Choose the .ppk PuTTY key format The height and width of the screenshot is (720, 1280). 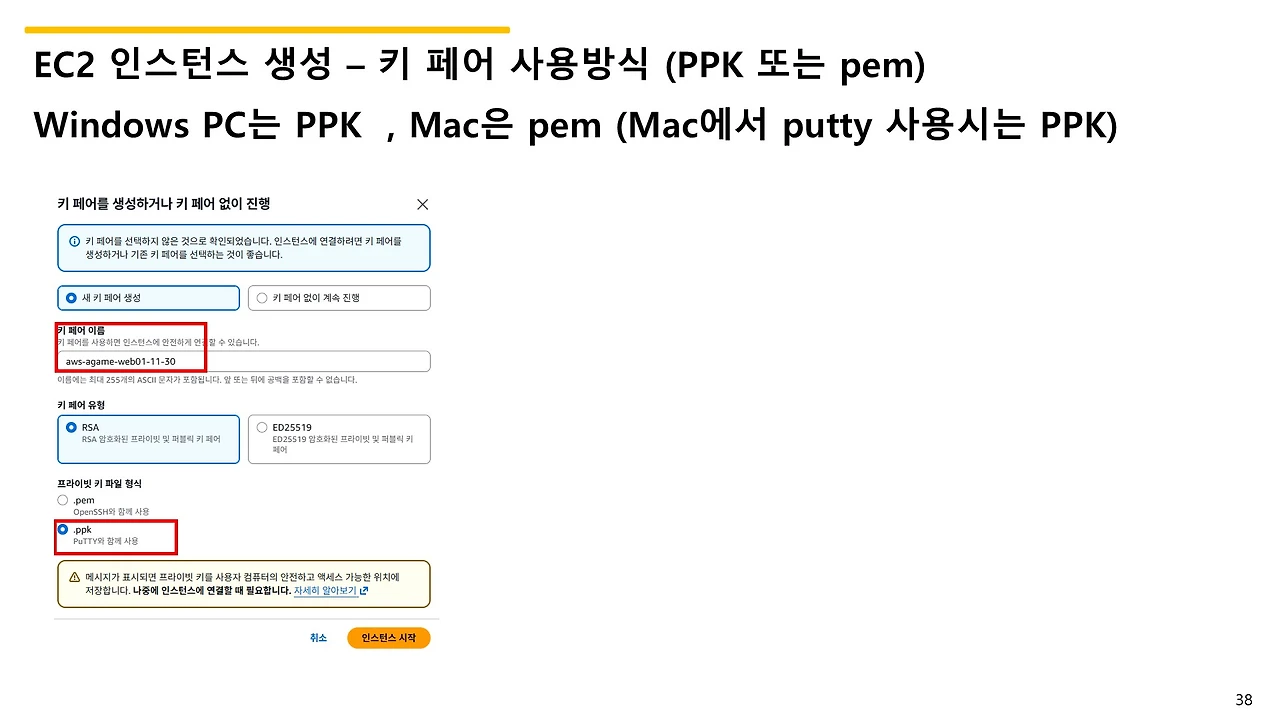click(x=62, y=529)
